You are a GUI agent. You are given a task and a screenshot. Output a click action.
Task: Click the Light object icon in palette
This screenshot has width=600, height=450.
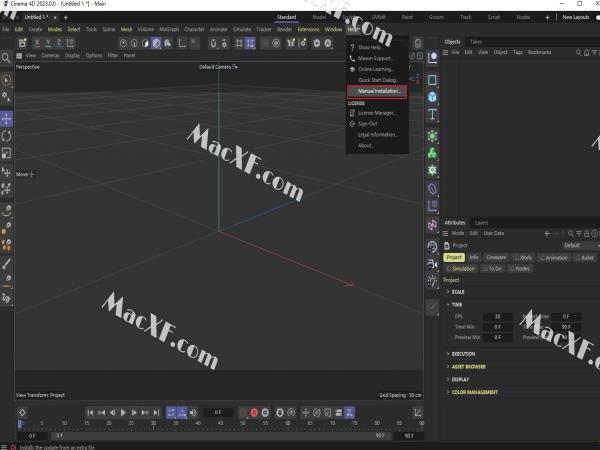point(432,282)
